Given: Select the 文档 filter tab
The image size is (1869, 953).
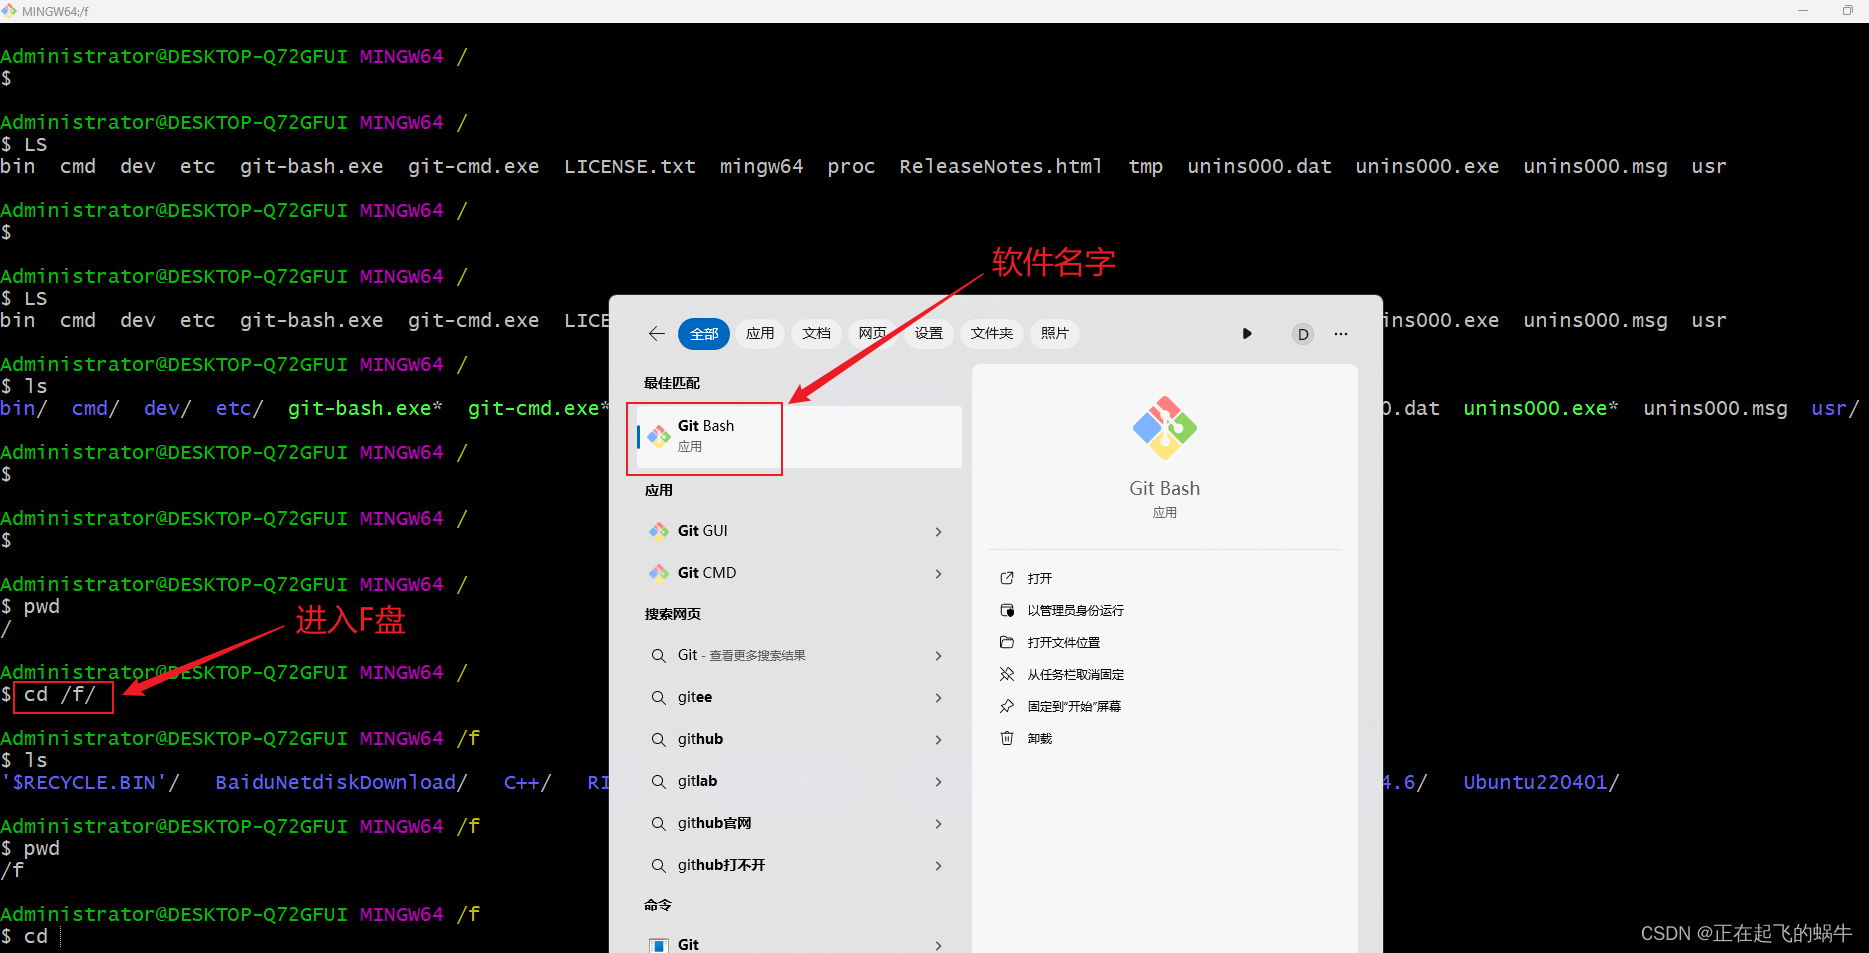Looking at the screenshot, I should point(816,334).
